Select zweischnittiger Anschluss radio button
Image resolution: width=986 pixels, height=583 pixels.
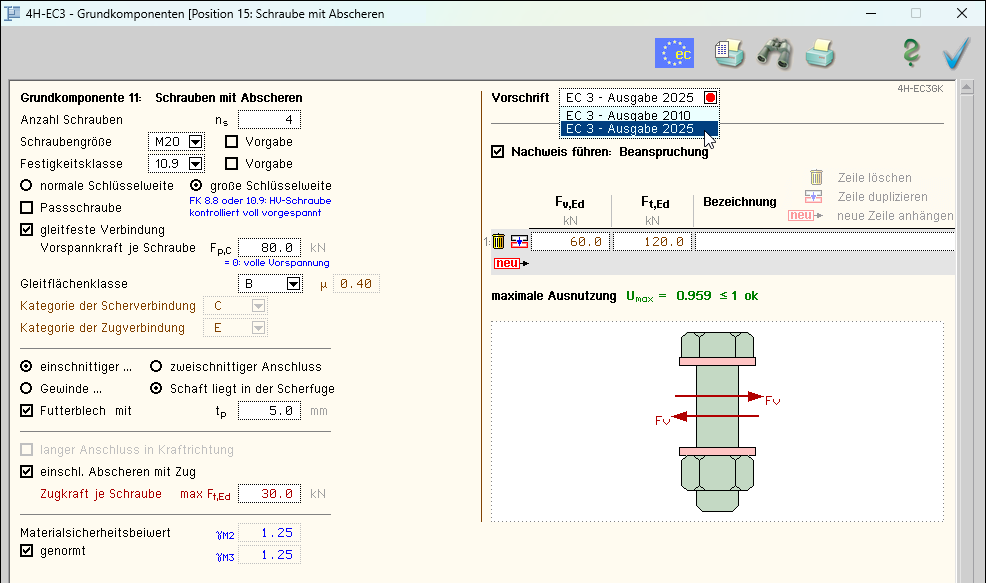click(x=156, y=367)
